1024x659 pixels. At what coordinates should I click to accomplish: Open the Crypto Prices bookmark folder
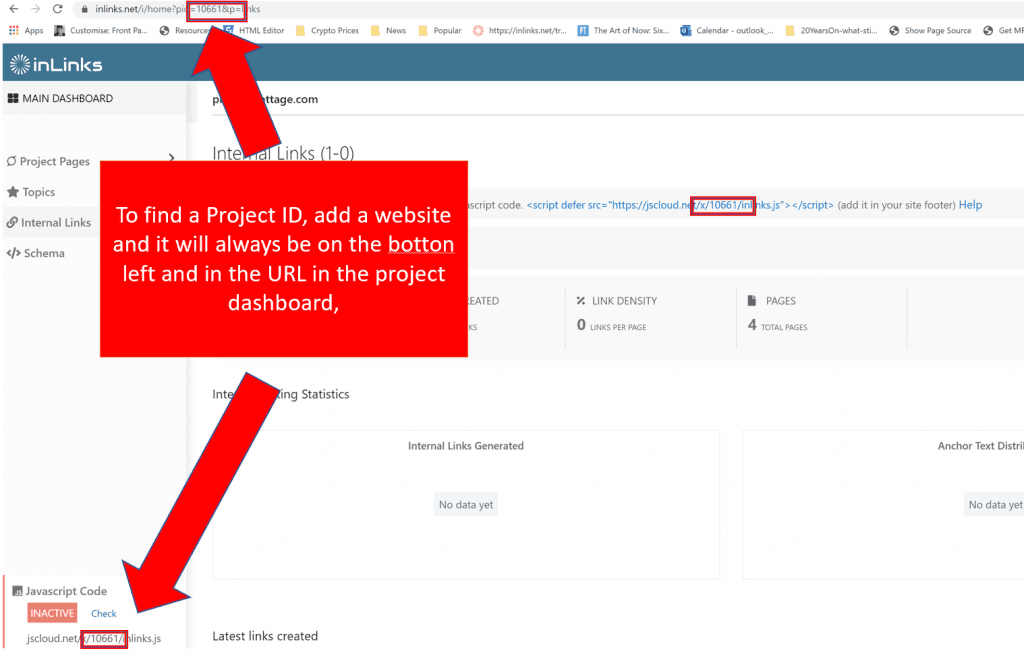pos(327,31)
